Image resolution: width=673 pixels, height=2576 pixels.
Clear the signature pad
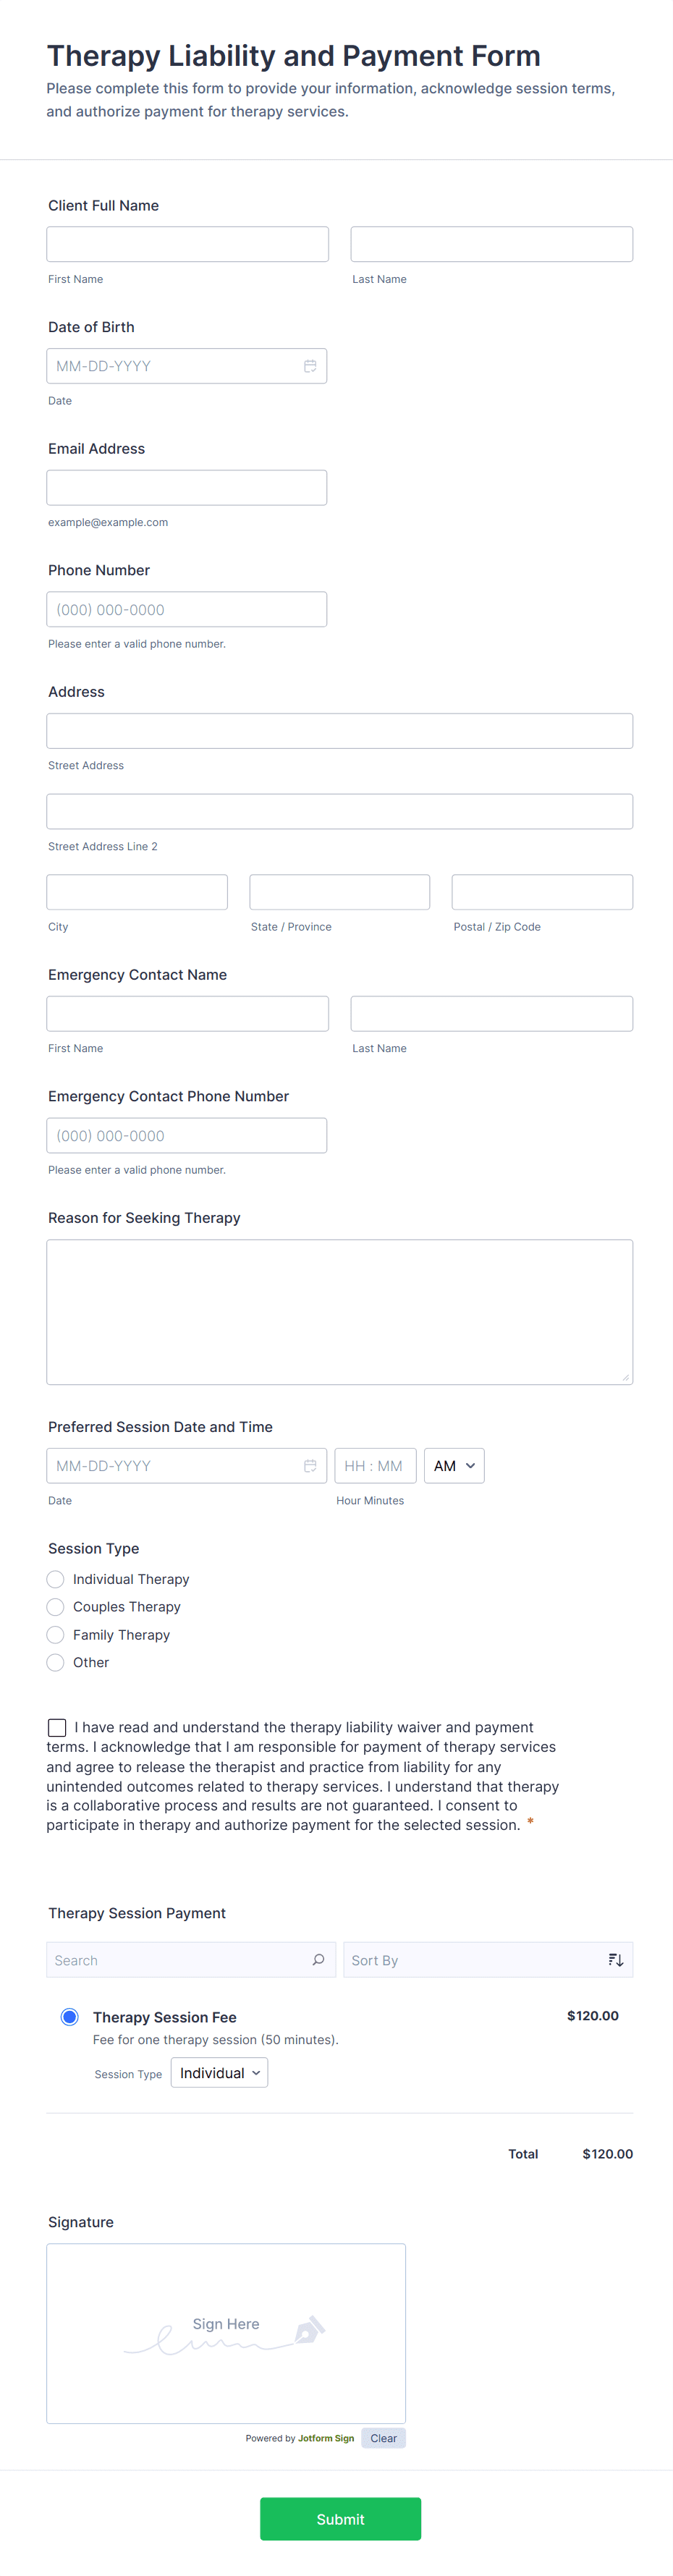point(383,2438)
